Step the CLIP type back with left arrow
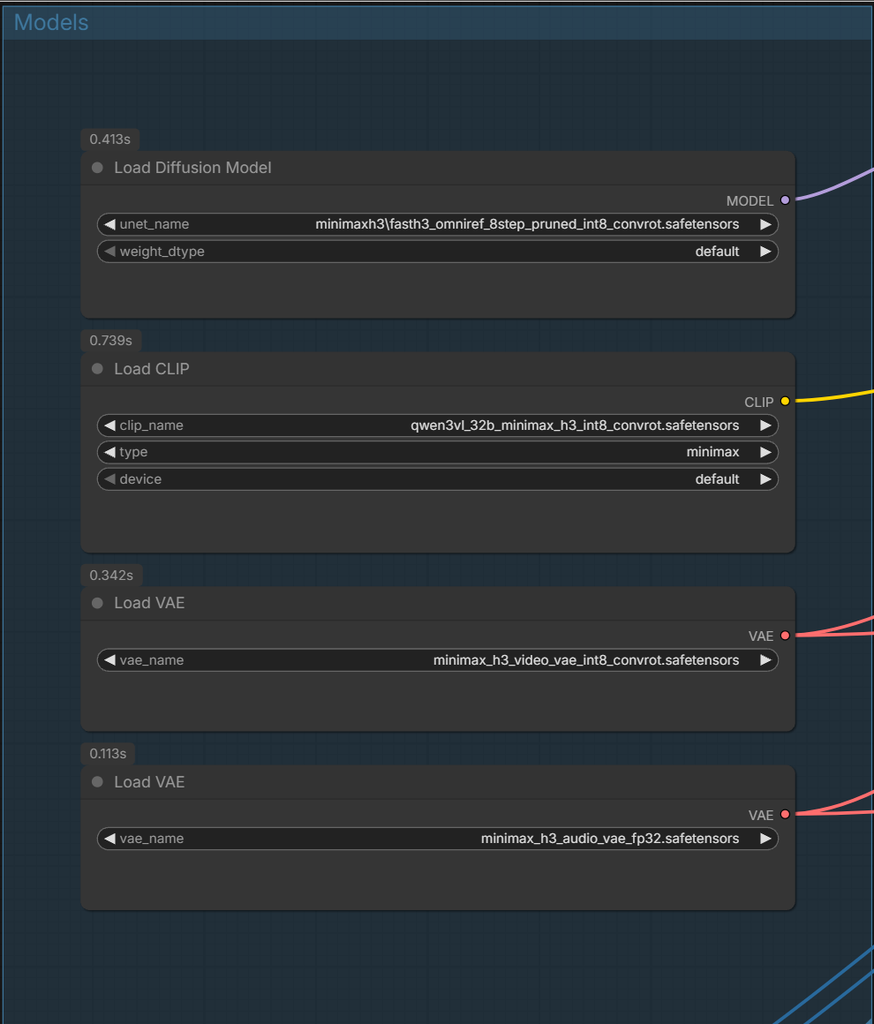 point(110,452)
